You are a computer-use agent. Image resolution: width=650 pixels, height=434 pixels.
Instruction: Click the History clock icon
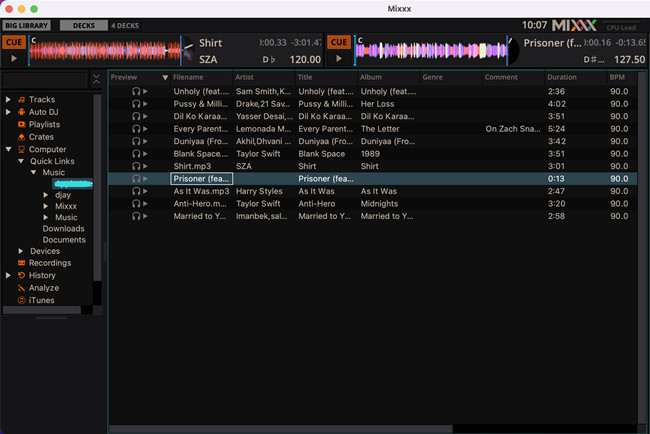pos(22,275)
